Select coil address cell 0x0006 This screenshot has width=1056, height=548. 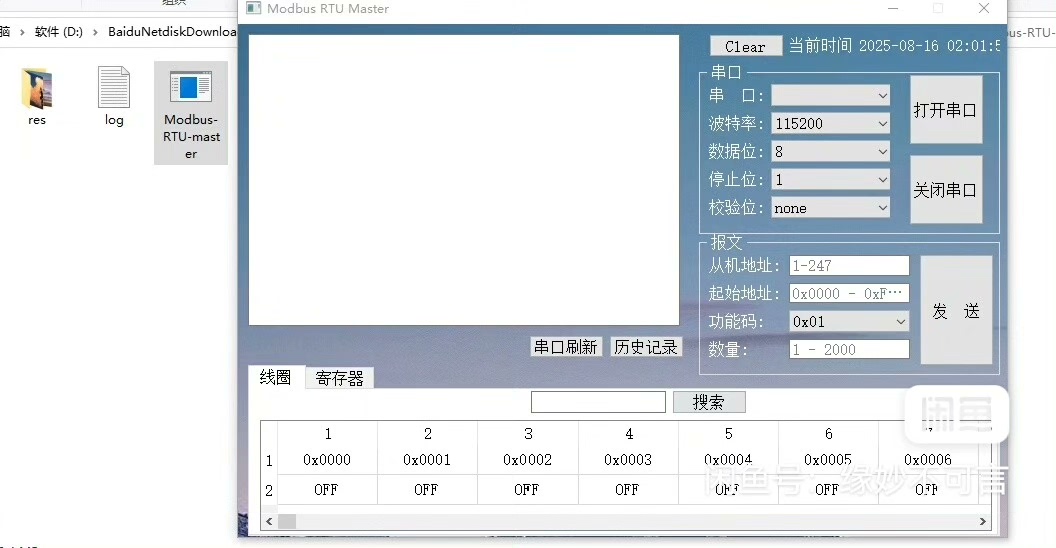tap(928, 460)
